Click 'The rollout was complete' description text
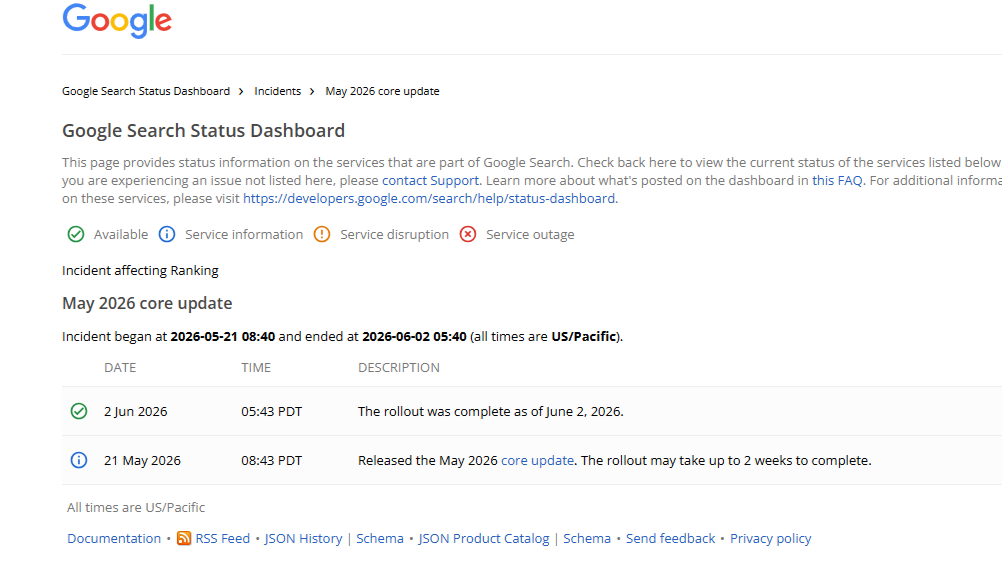The width and height of the screenshot is (1002, 565). point(491,411)
